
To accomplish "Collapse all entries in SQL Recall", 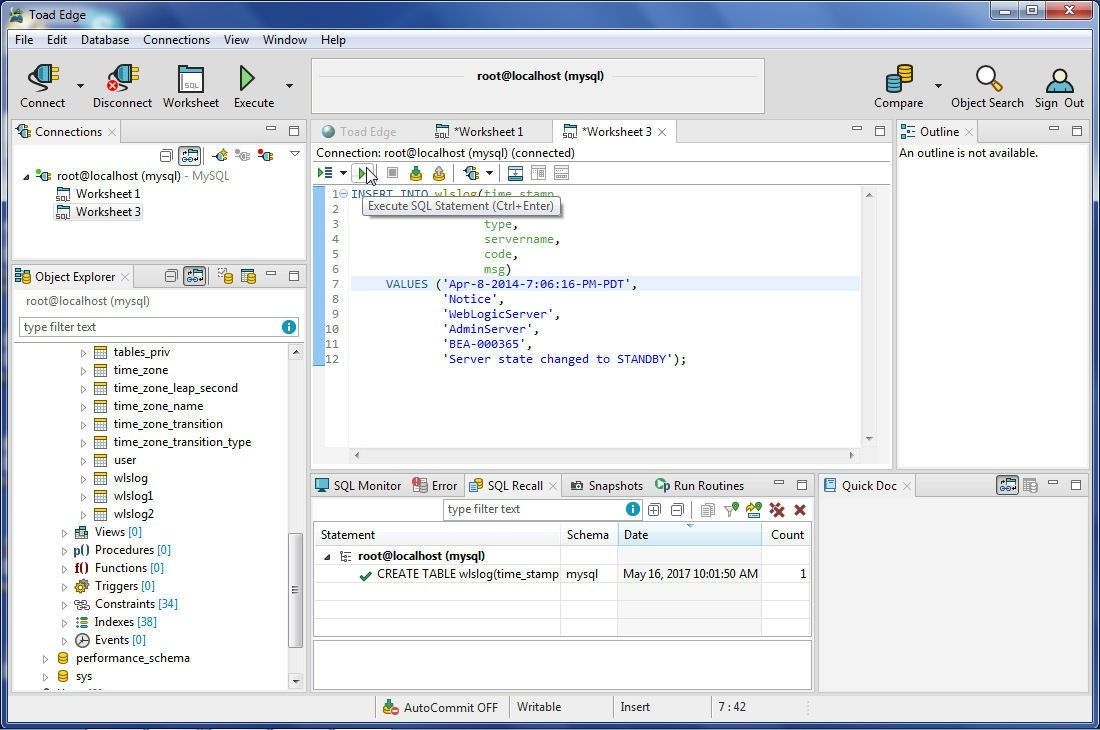I will pos(677,510).
